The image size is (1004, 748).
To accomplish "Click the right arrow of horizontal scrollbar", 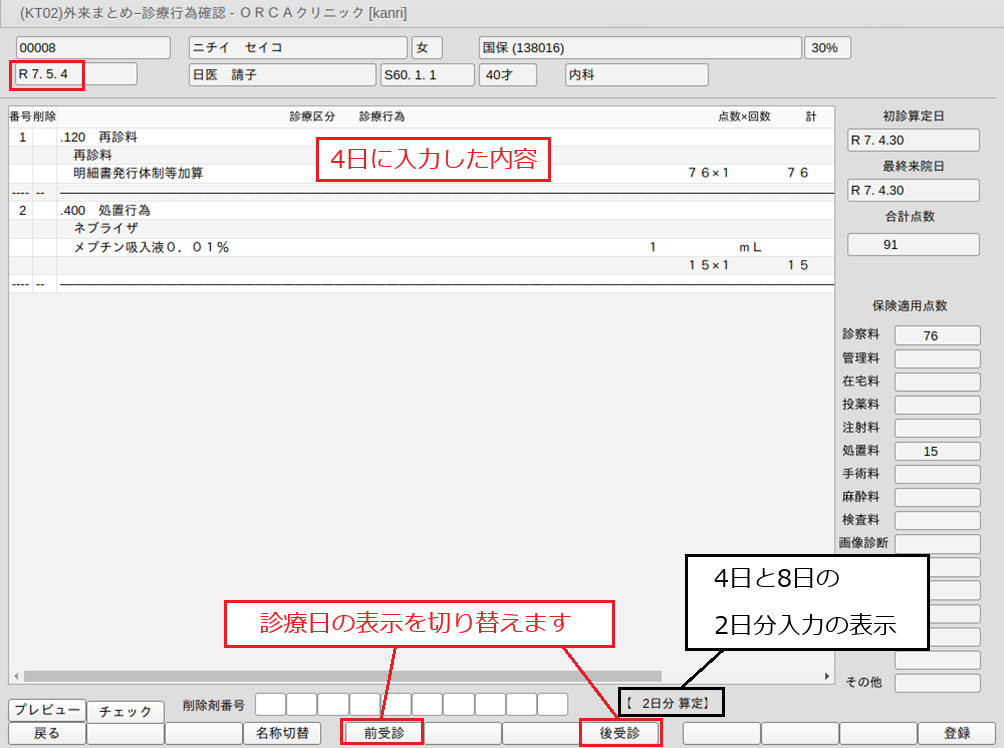I will click(827, 677).
